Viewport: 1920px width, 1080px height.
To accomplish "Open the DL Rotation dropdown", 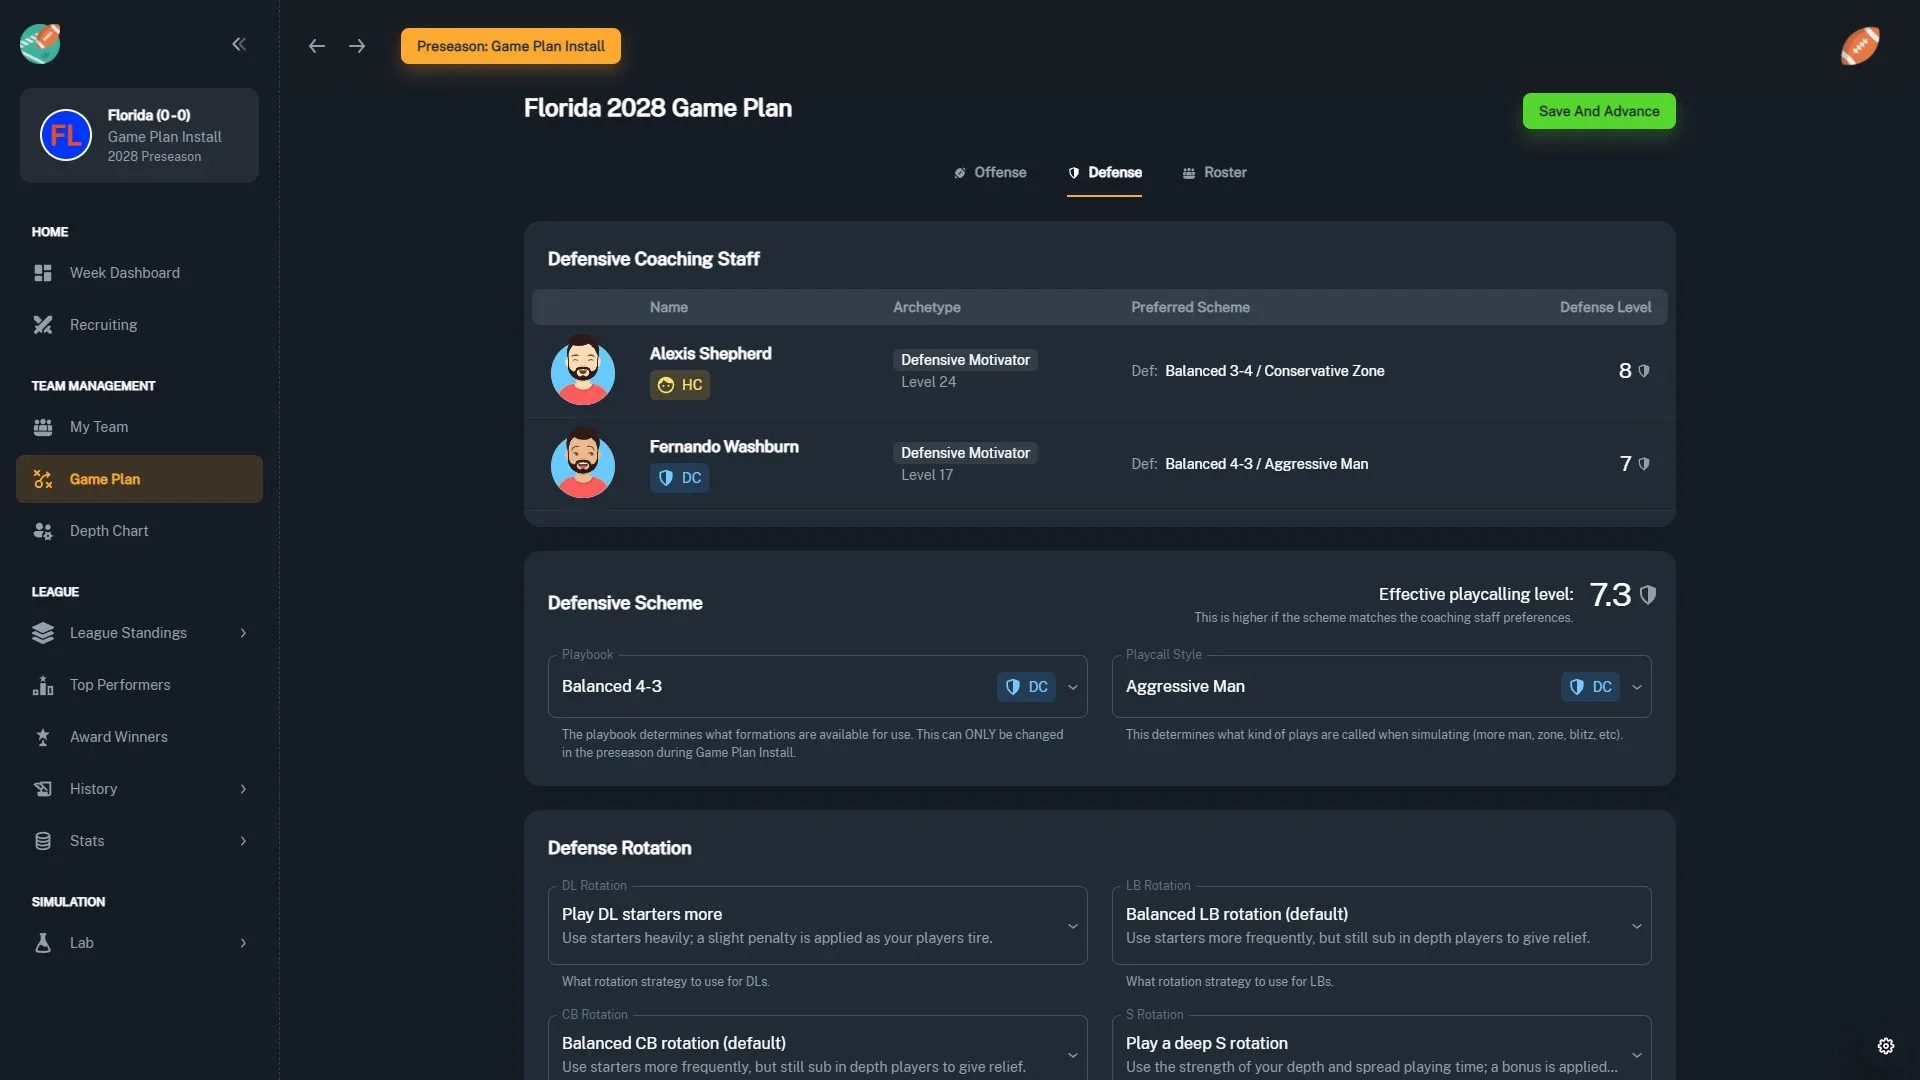I will click(x=816, y=926).
